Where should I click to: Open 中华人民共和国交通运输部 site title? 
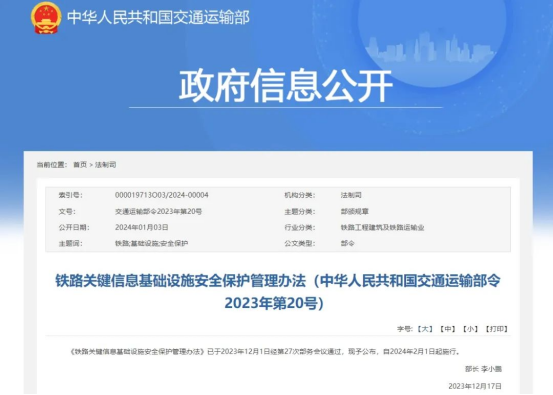pyautogui.click(x=158, y=18)
